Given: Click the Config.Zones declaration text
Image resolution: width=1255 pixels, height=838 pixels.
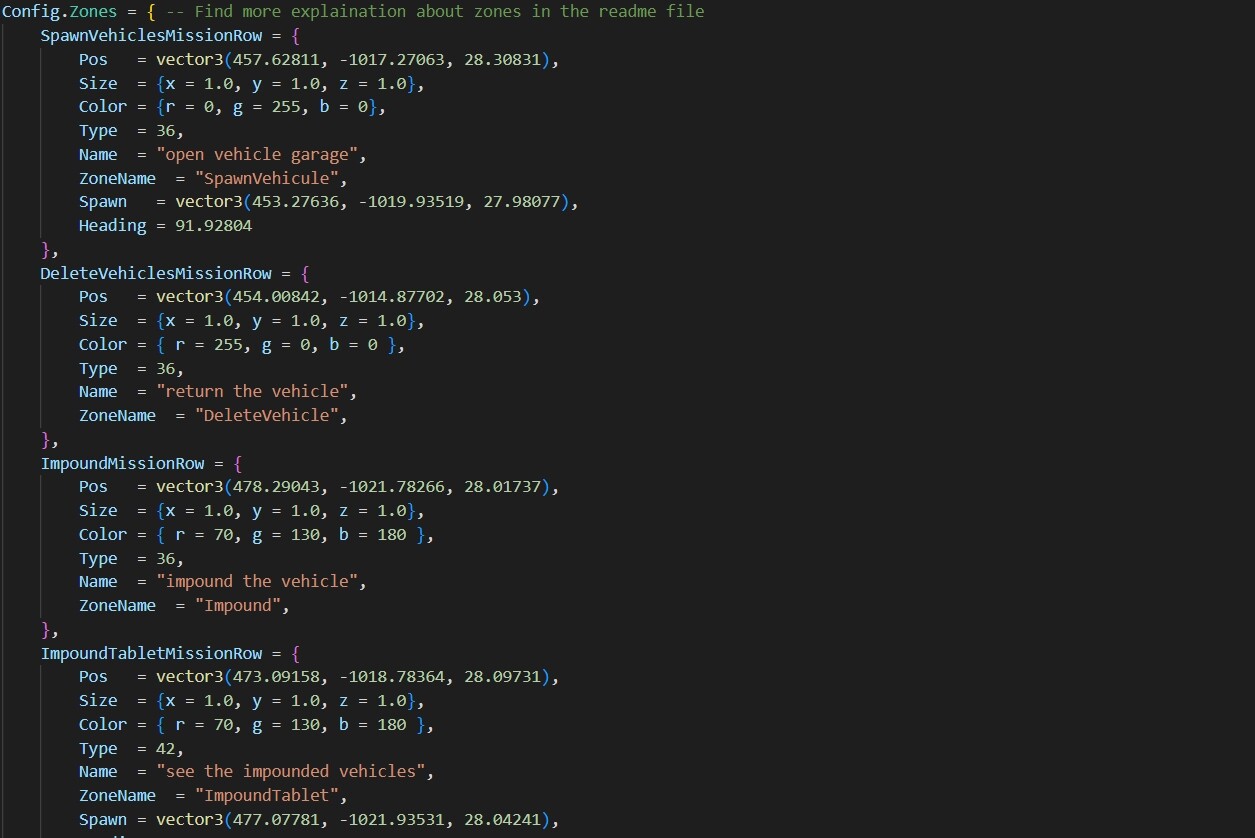Looking at the screenshot, I should click(59, 12).
